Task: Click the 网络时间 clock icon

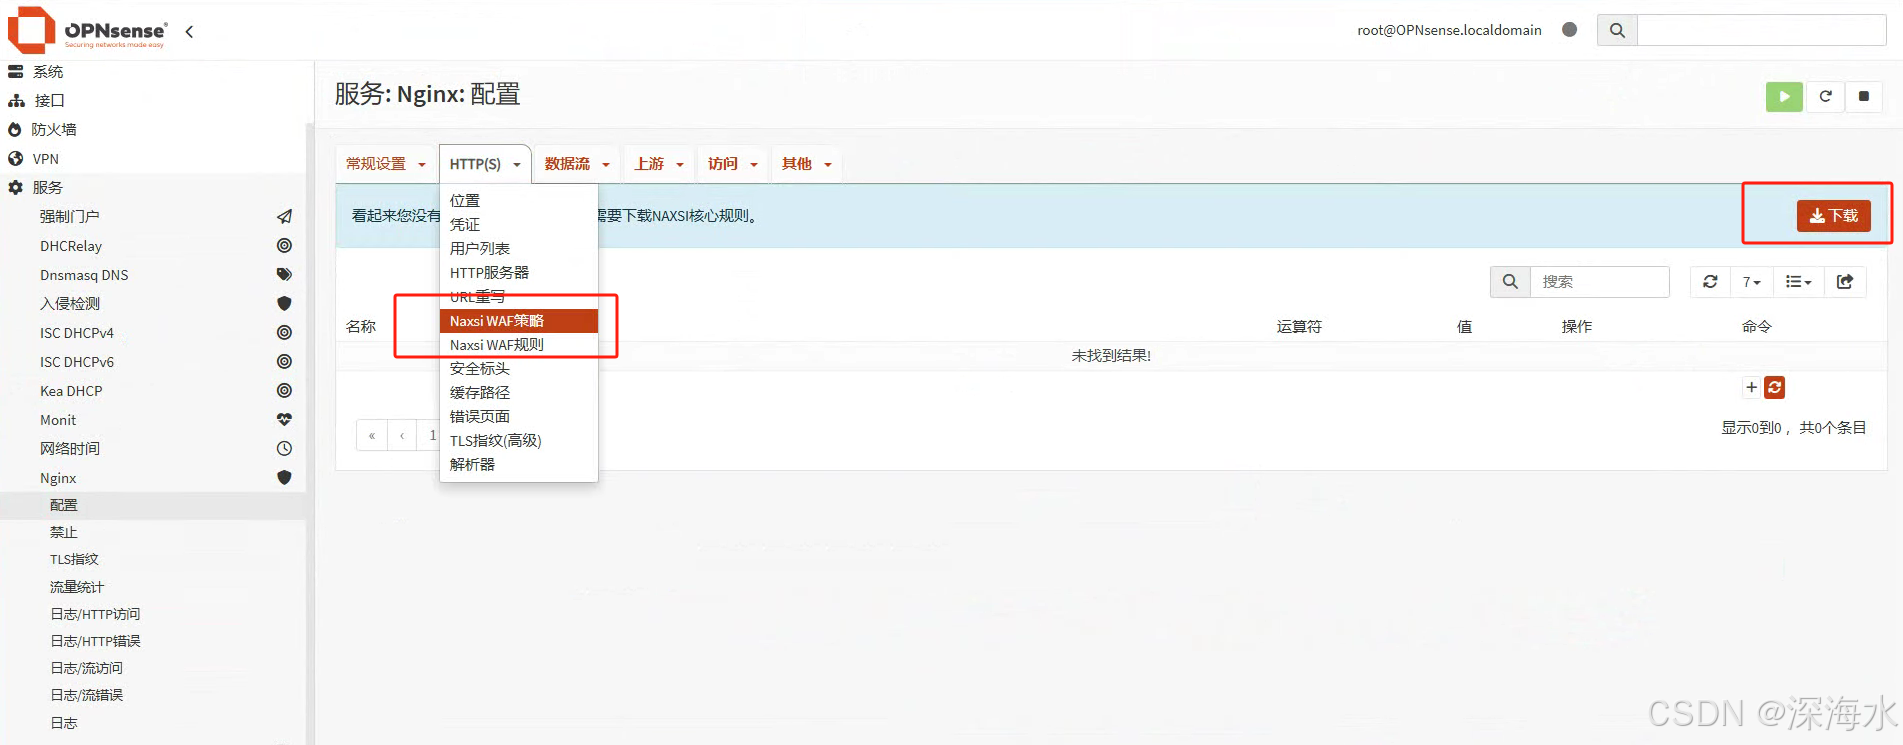Action: coord(284,448)
